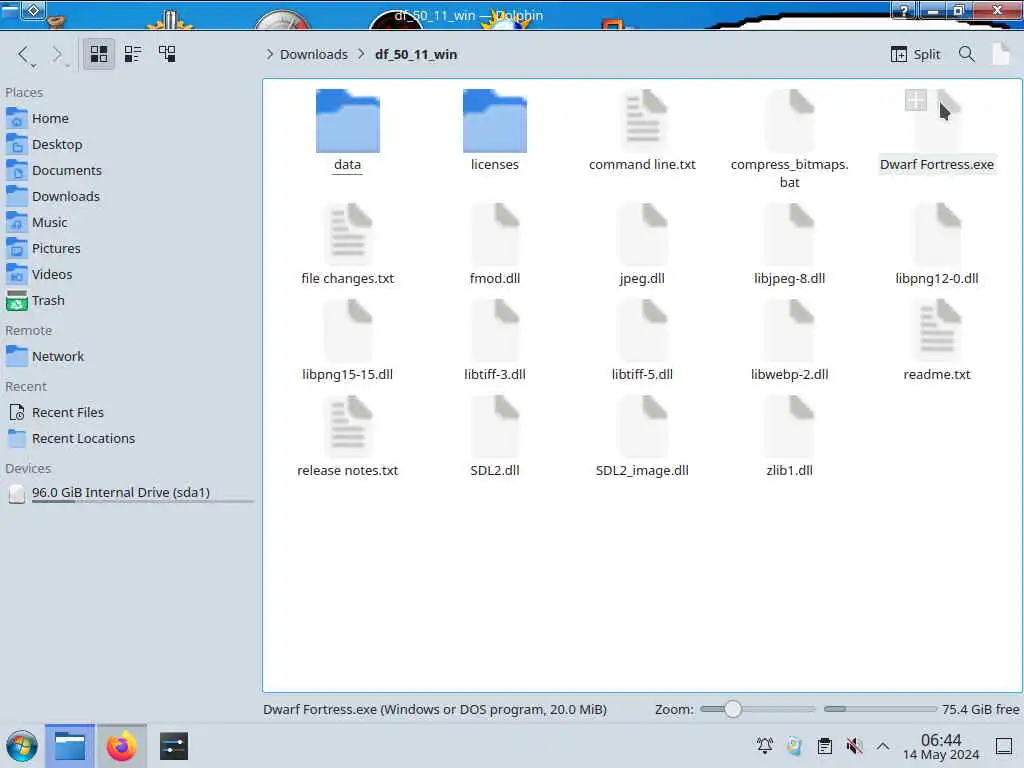Select fmod.dll file icon

pyautogui.click(x=494, y=235)
